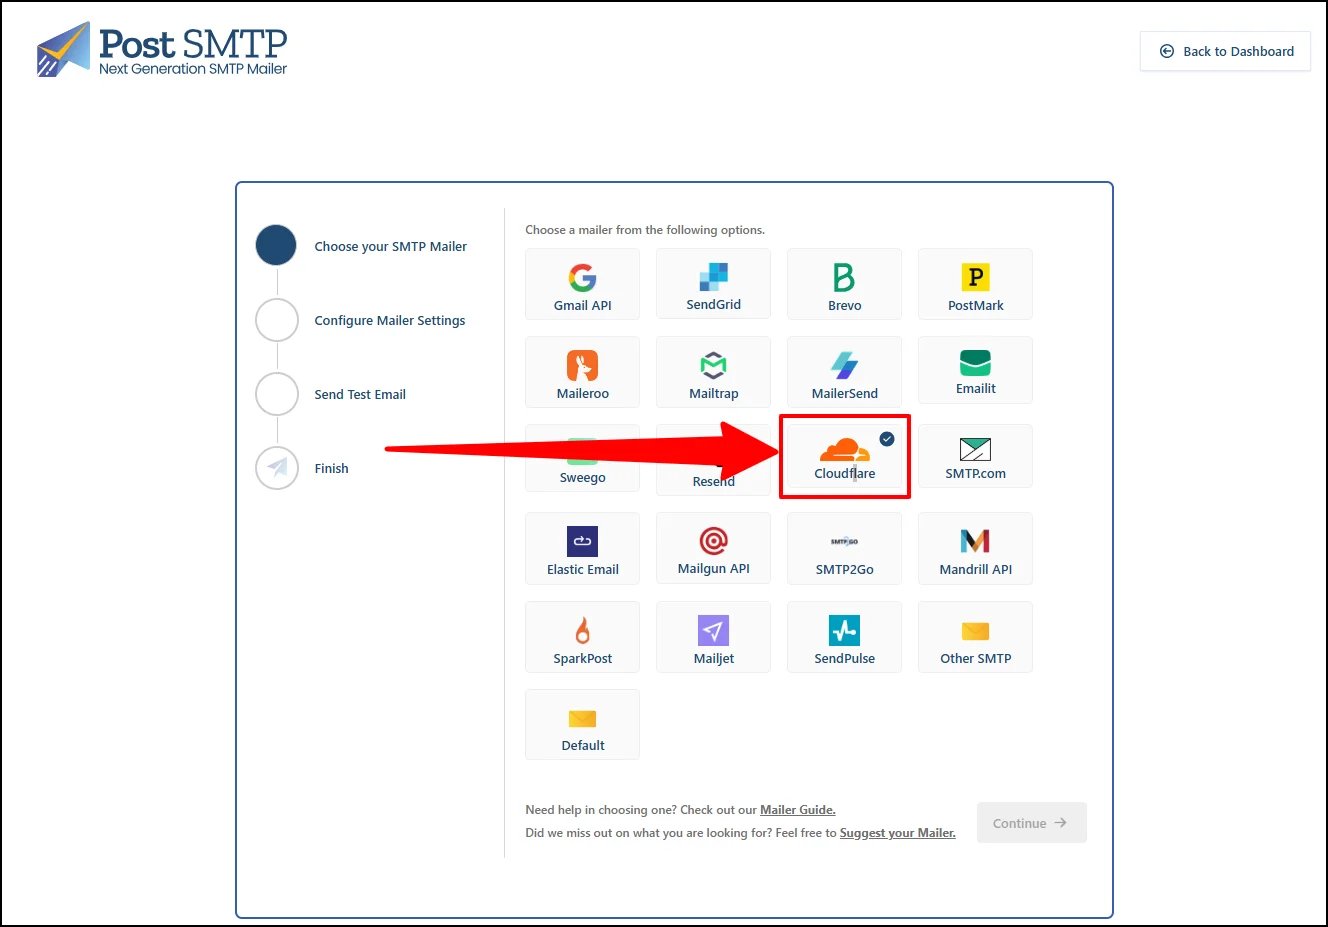Image resolution: width=1328 pixels, height=927 pixels.
Task: Click the Continue button
Action: (1031, 823)
